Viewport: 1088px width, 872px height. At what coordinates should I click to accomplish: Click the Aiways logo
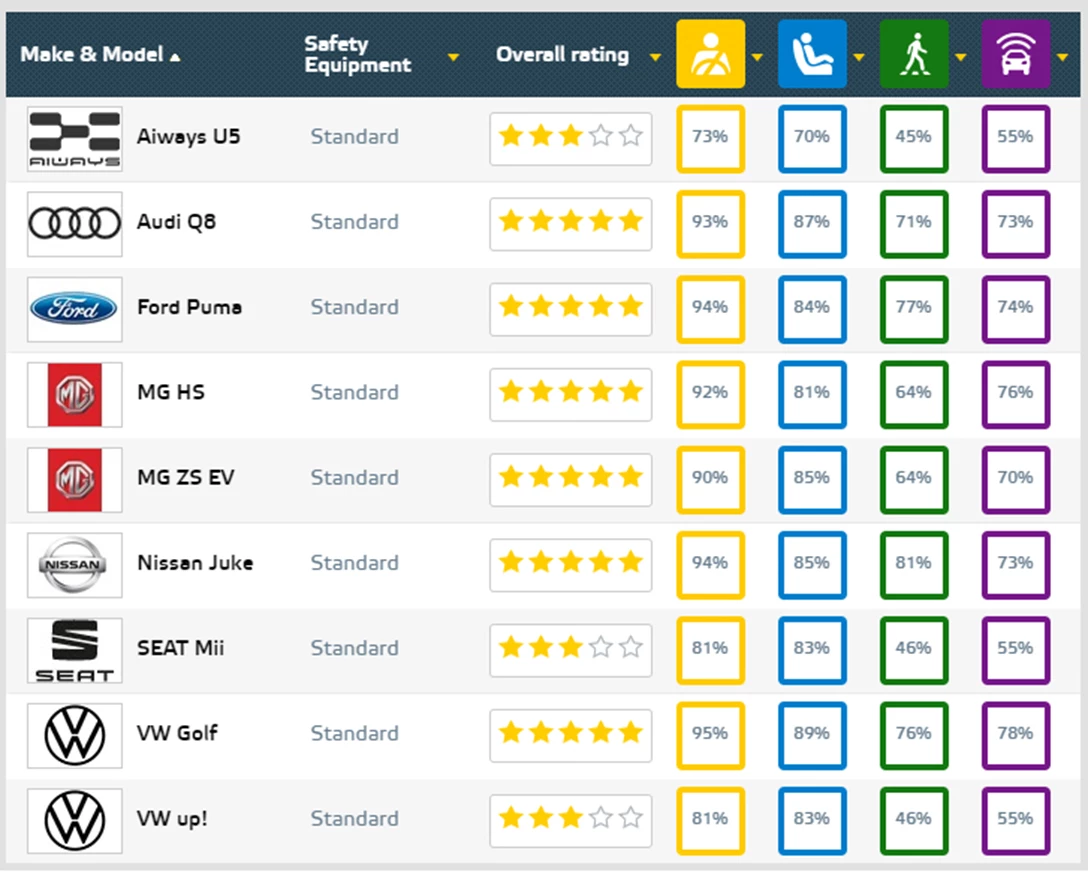click(x=75, y=138)
